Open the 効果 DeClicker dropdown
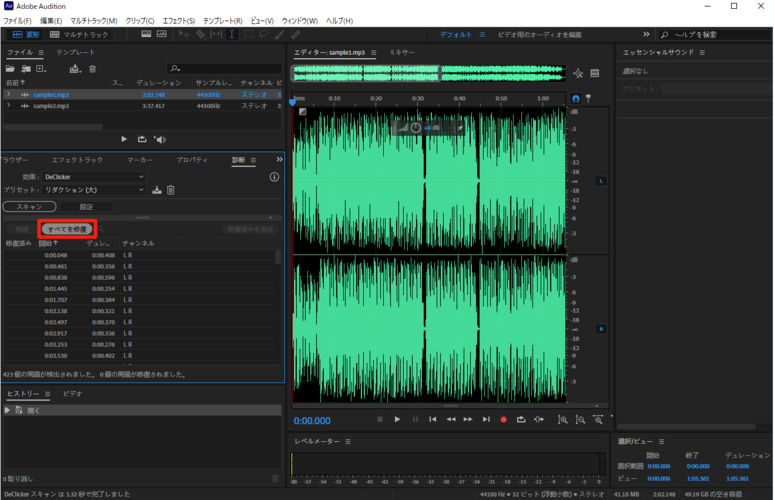Screen dimensions: 774x500 93,176
